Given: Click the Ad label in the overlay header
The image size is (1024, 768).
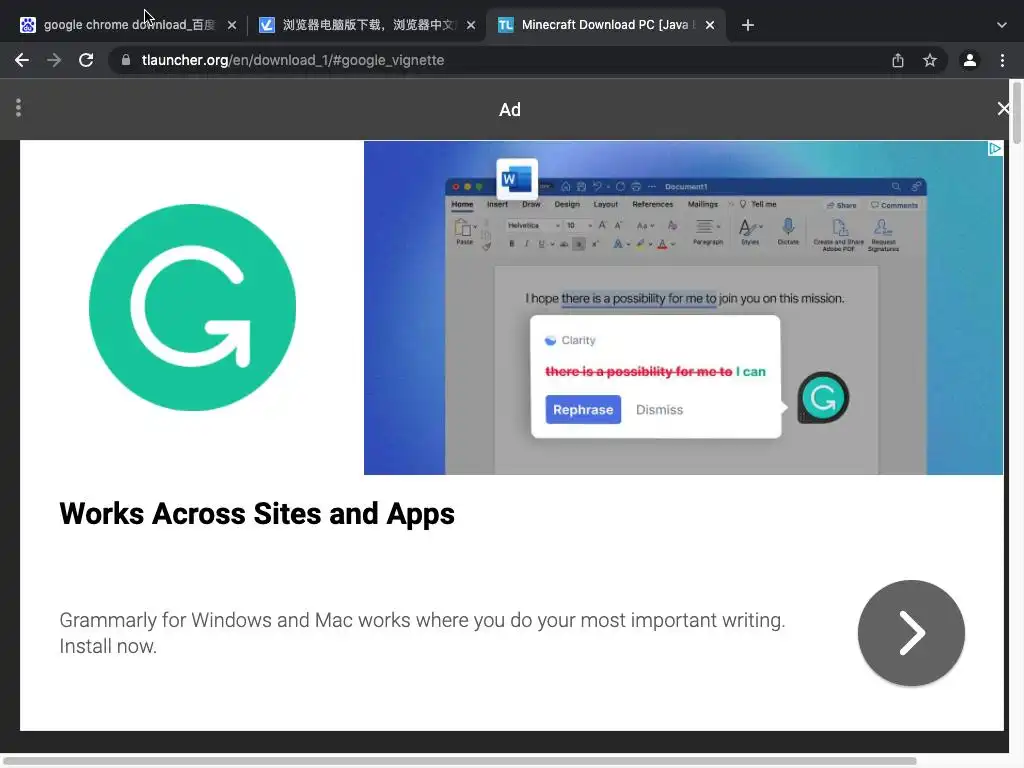Looking at the screenshot, I should pyautogui.click(x=510, y=109).
